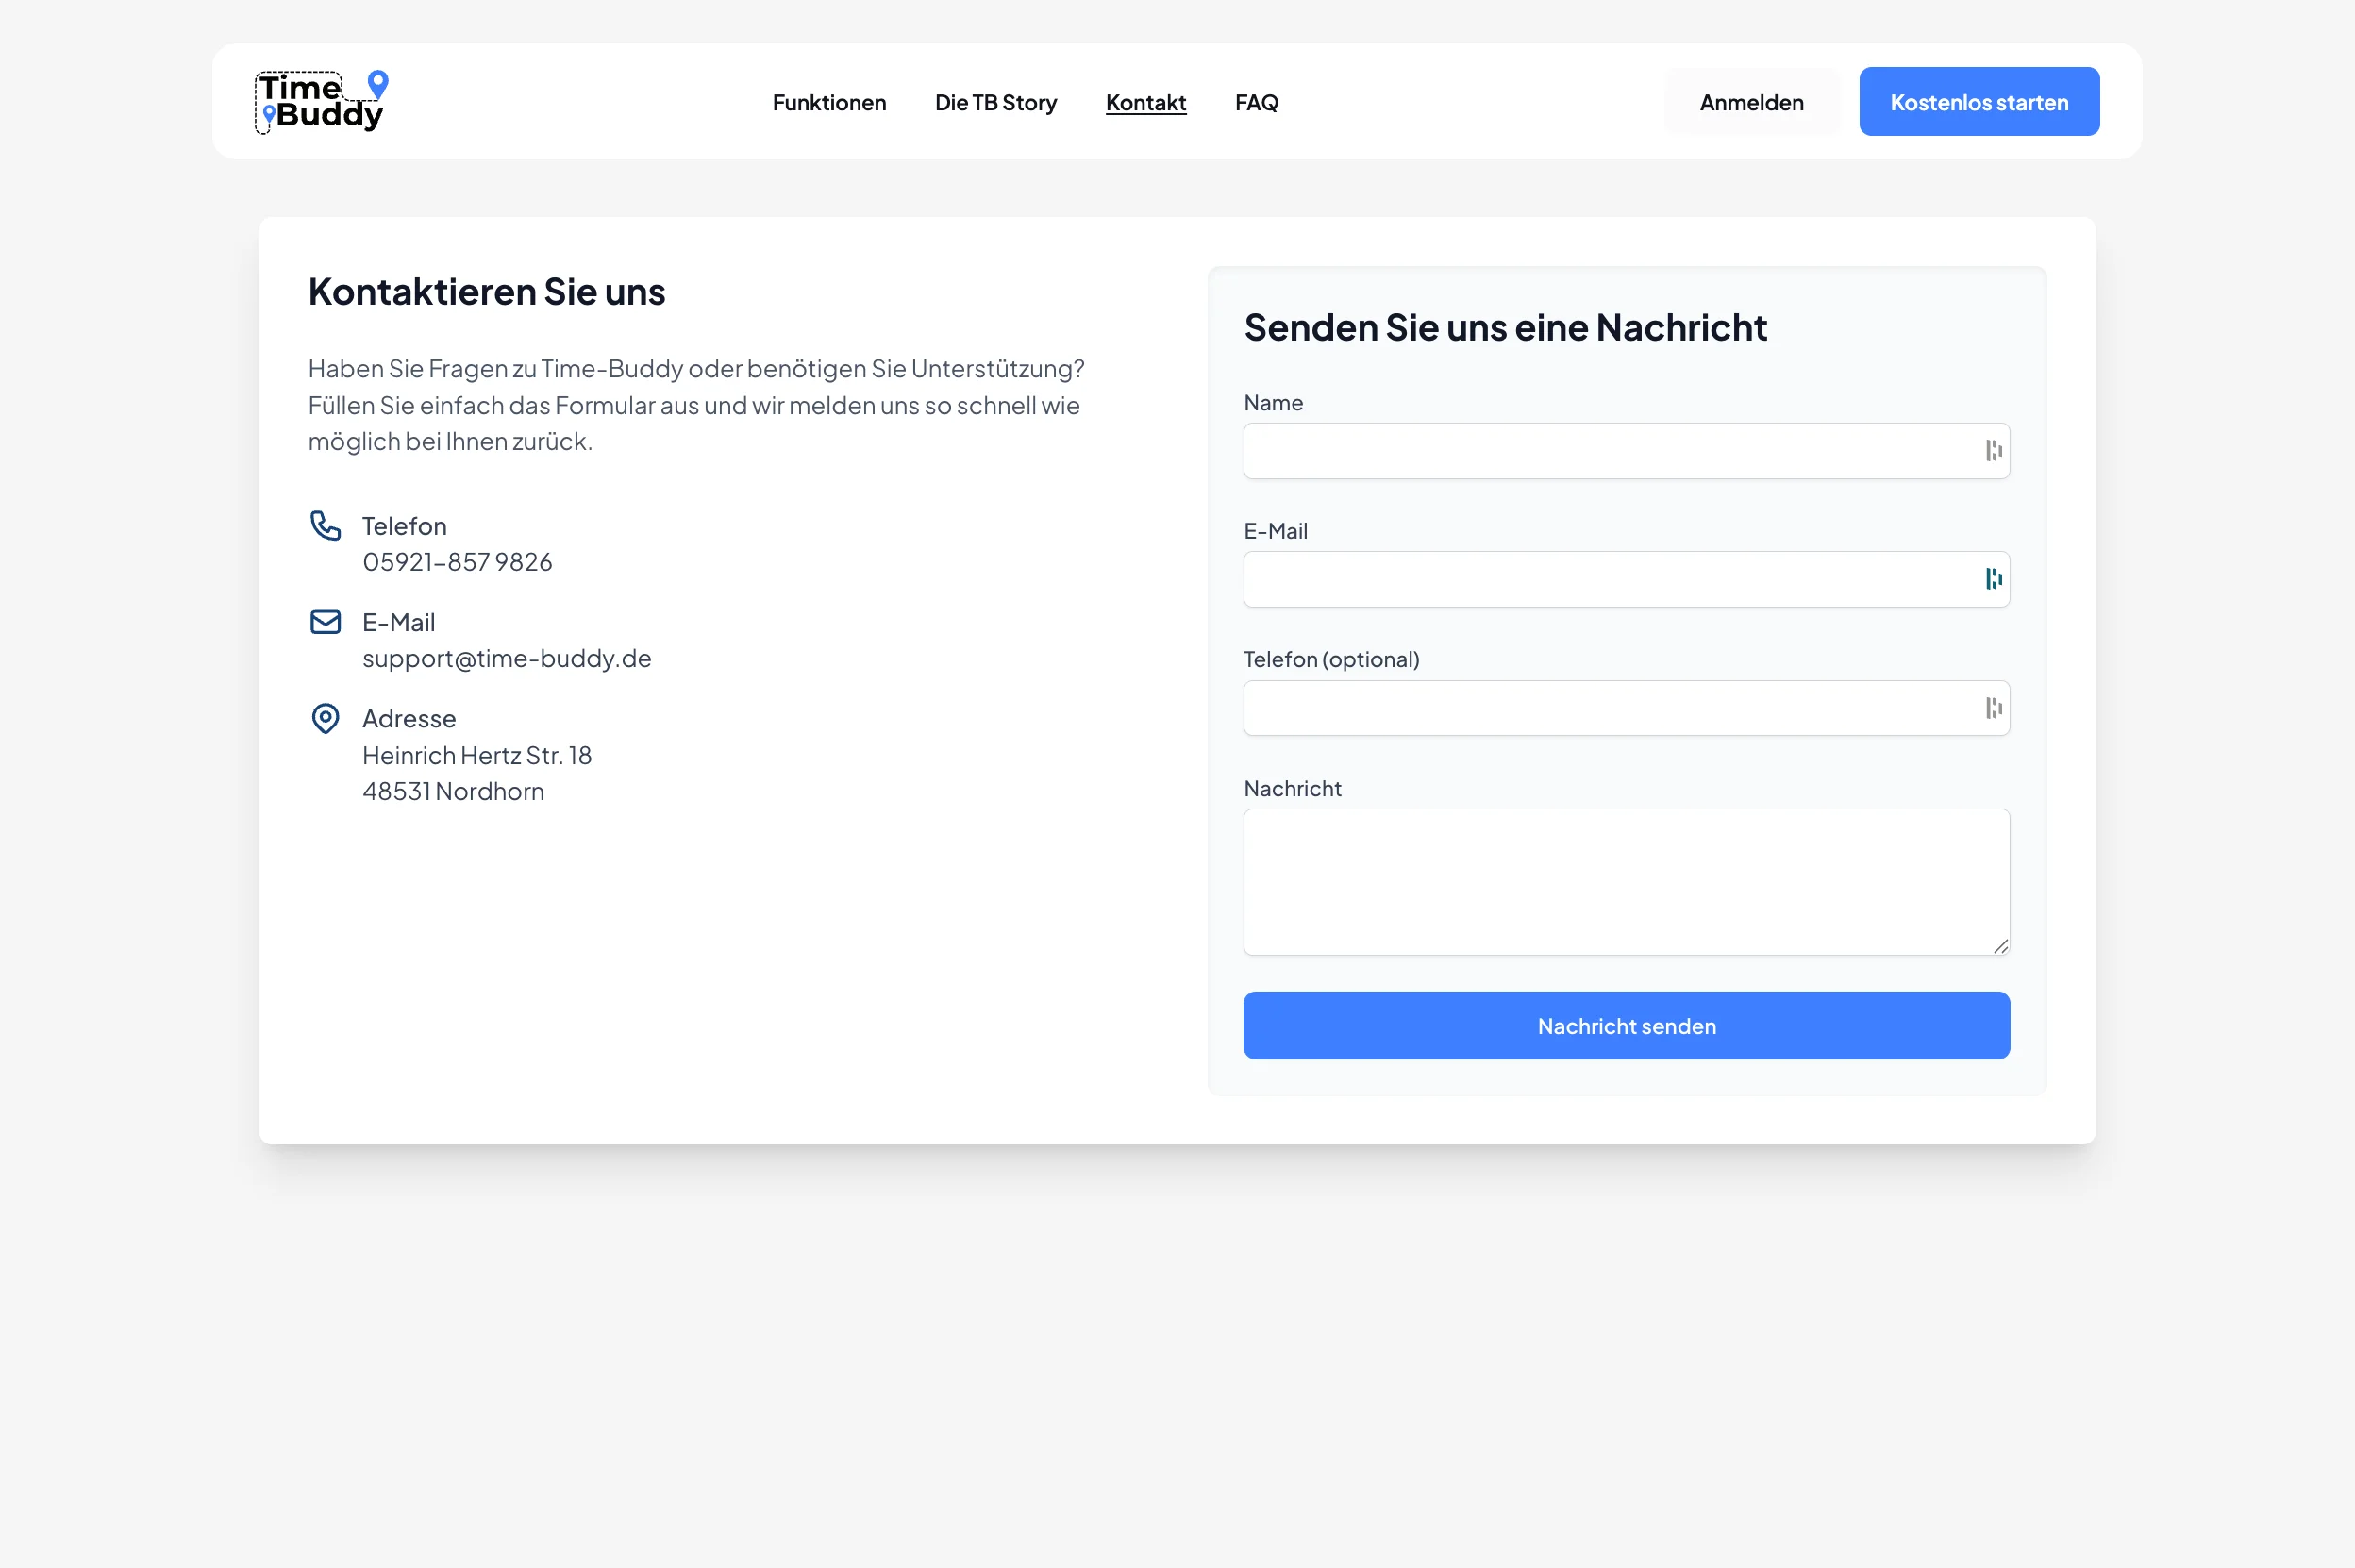2355x1568 pixels.
Task: Select the Kontakt navigation link
Action: pyautogui.click(x=1145, y=102)
